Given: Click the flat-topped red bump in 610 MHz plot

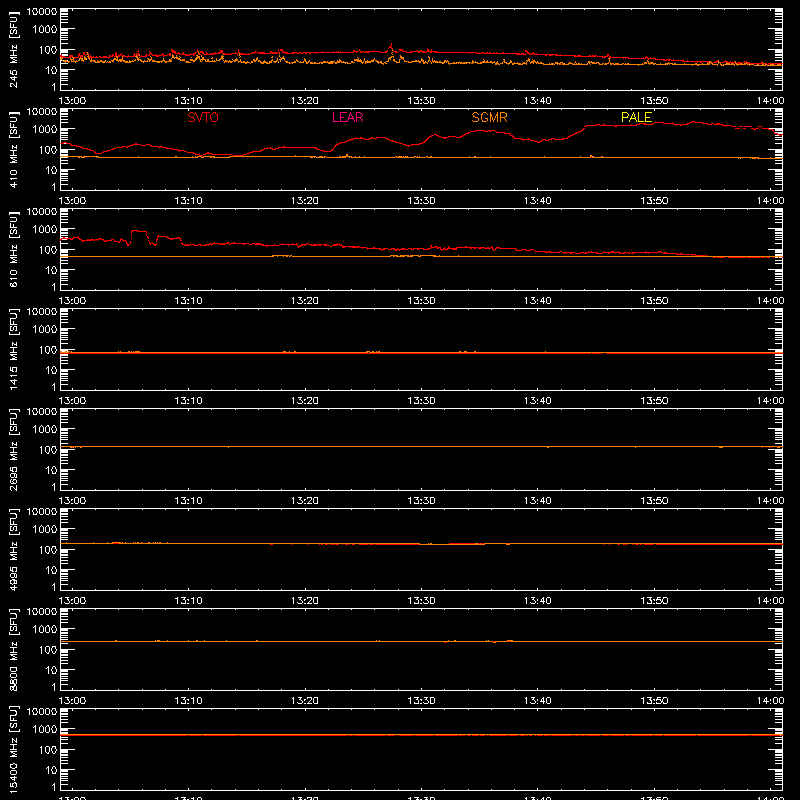Looking at the screenshot, I should click(139, 232).
